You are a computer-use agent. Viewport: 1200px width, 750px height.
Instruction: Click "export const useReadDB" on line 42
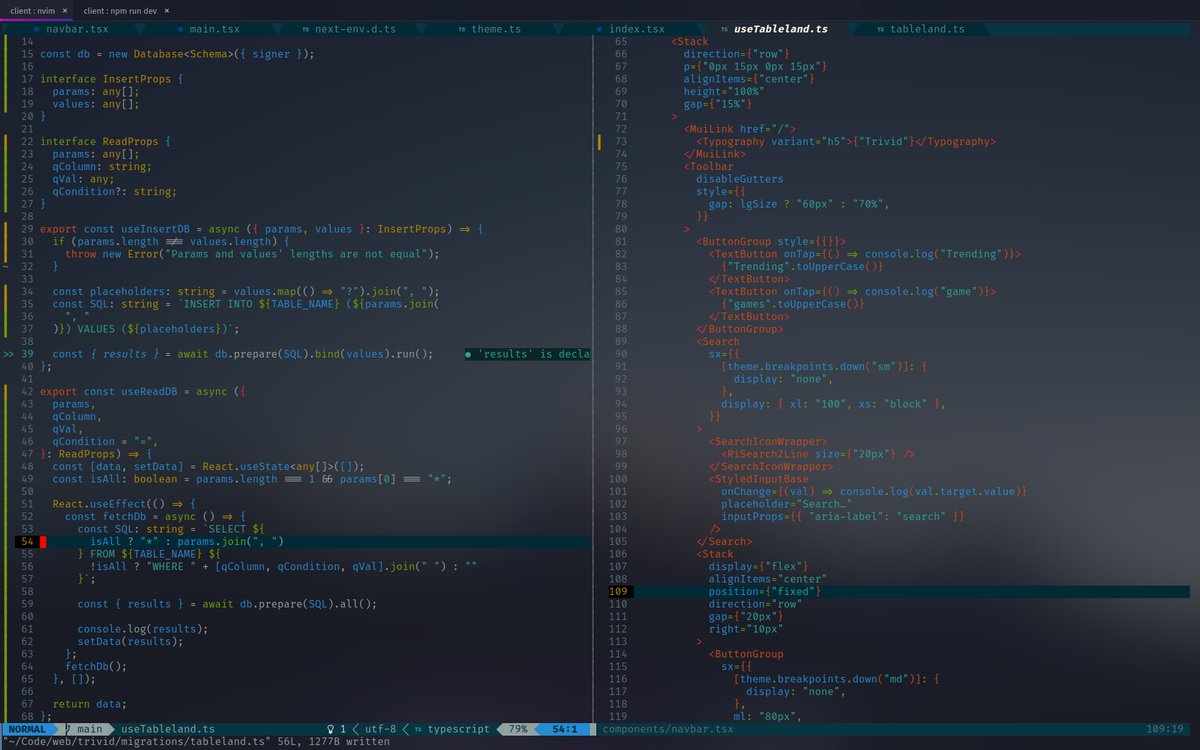pos(107,391)
